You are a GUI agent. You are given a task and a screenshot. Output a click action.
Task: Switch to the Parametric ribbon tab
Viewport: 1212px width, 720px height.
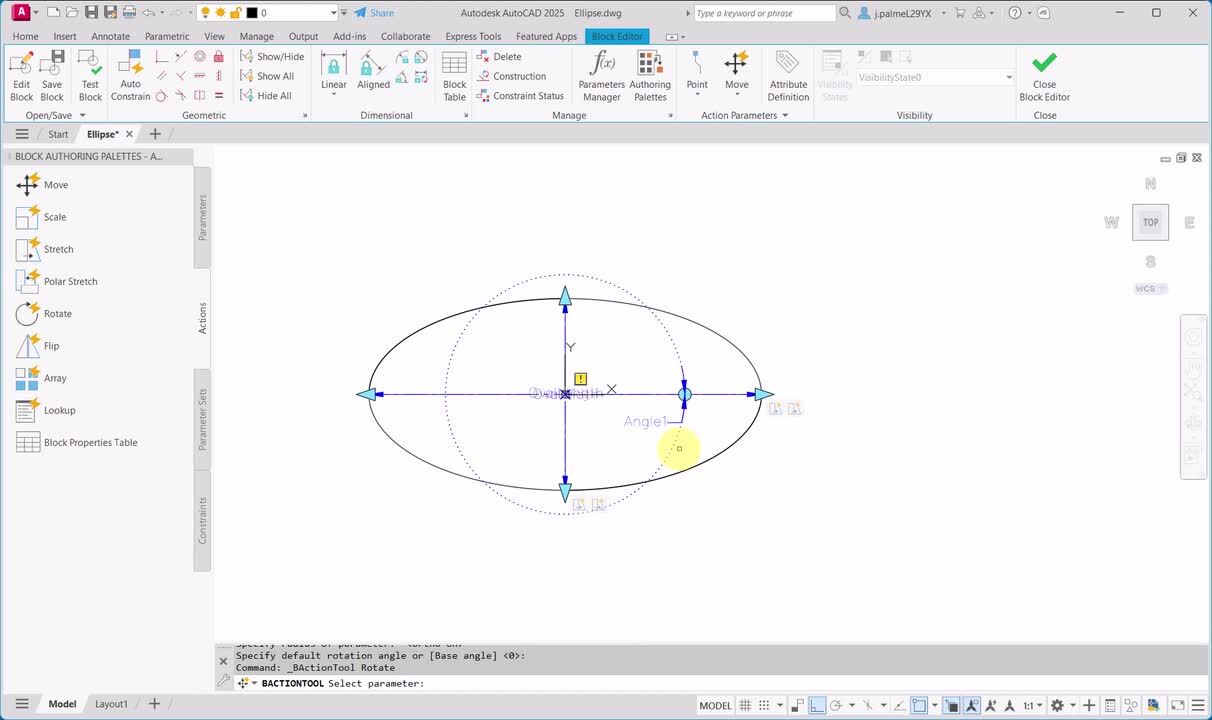(167, 36)
